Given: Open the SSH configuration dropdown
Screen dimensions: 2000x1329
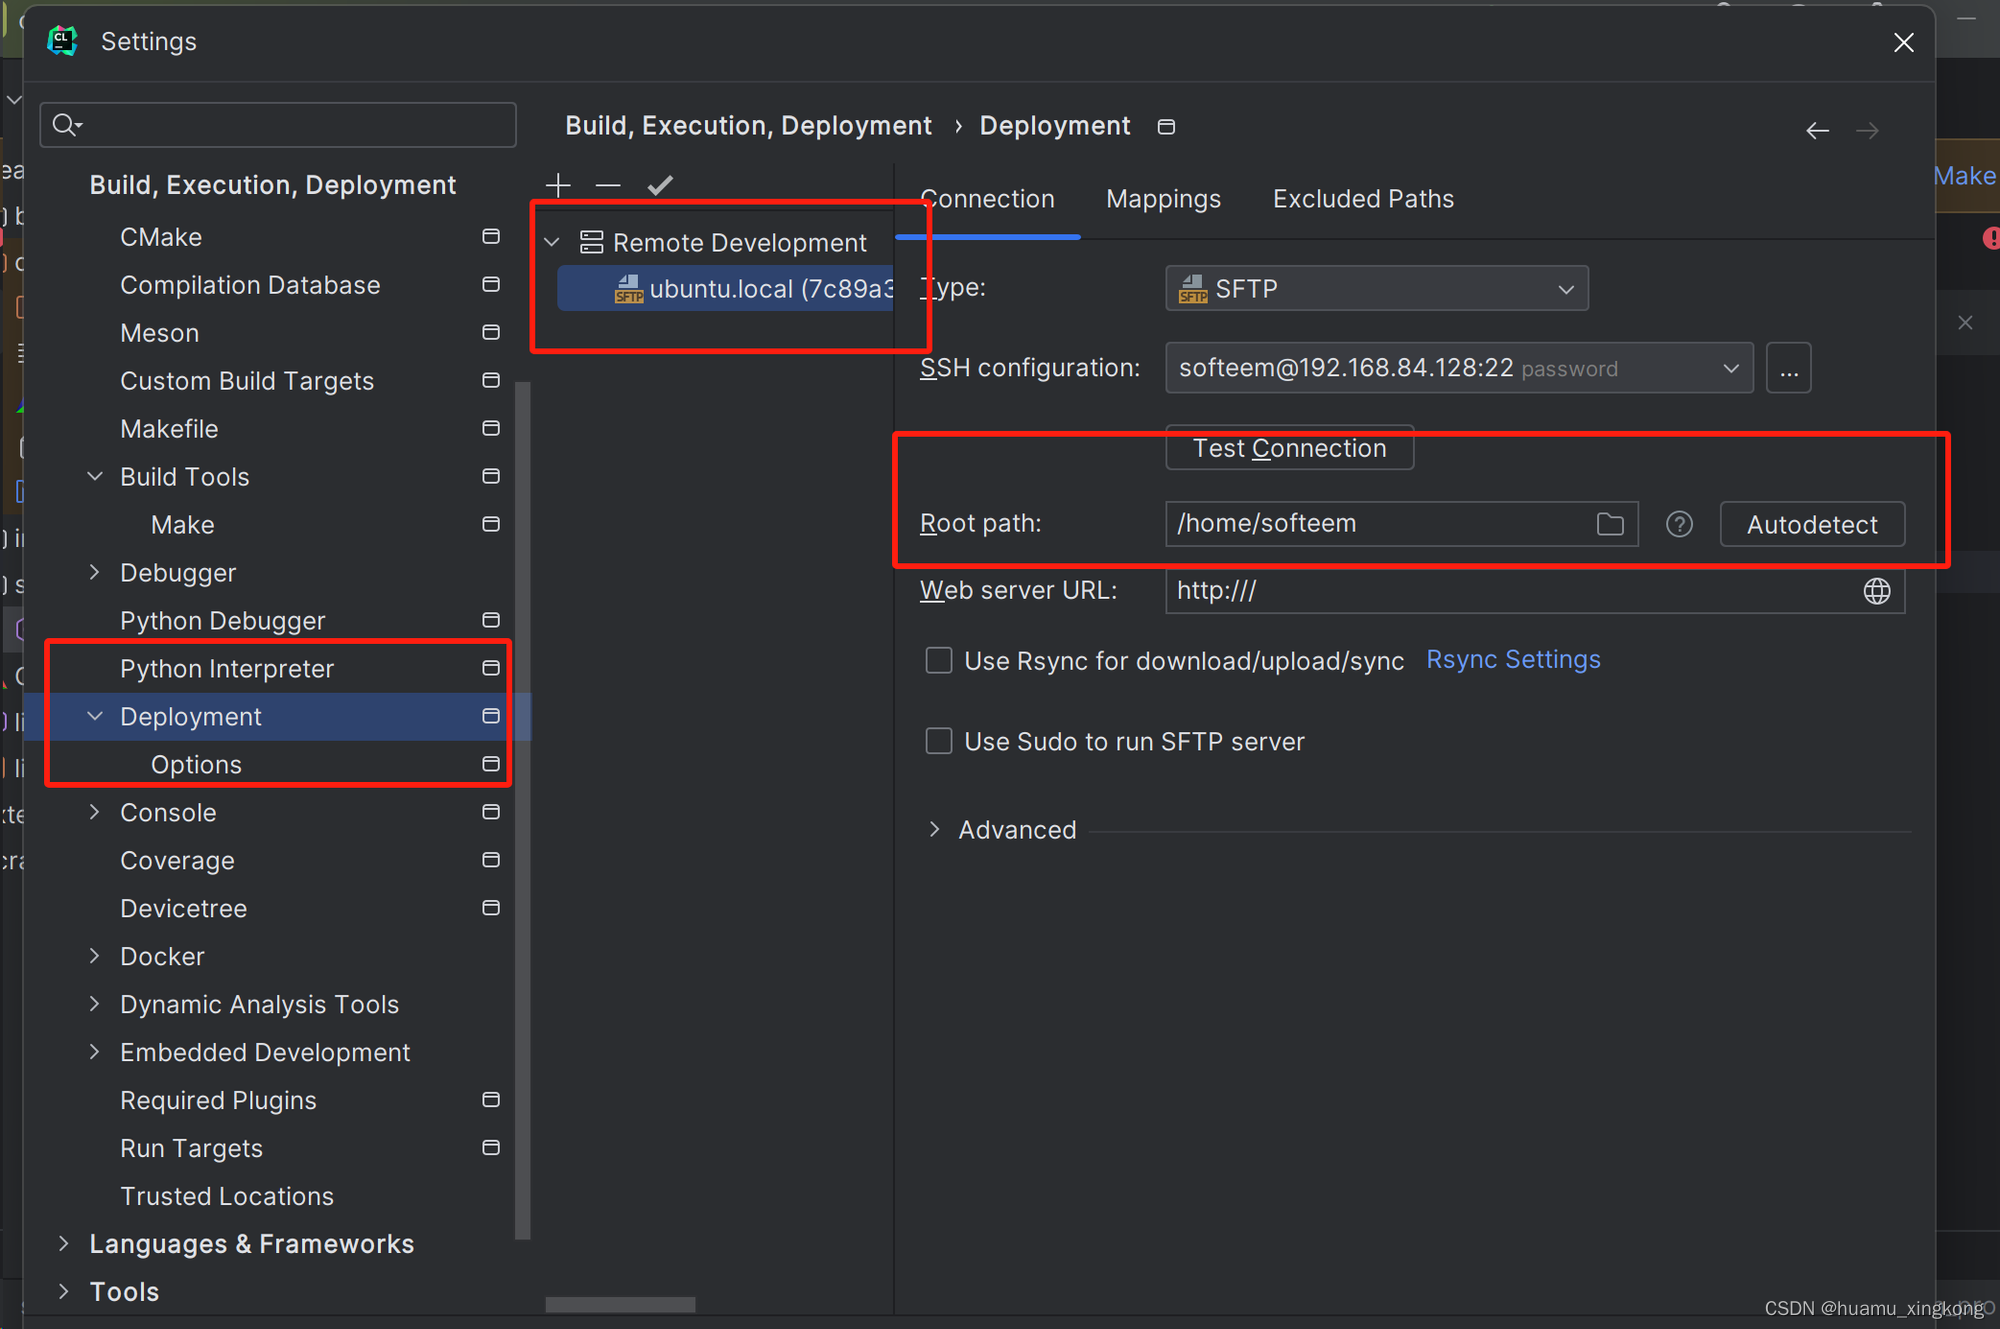Looking at the screenshot, I should [1458, 369].
